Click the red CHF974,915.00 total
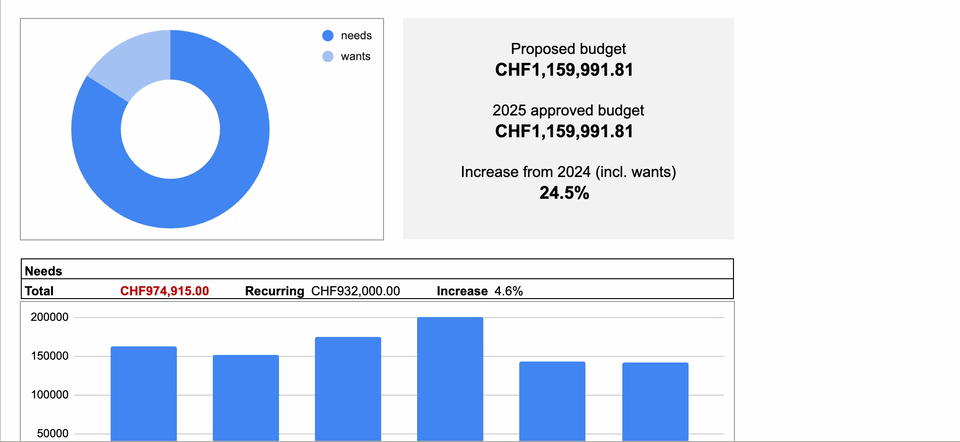960x442 pixels. tap(164, 291)
